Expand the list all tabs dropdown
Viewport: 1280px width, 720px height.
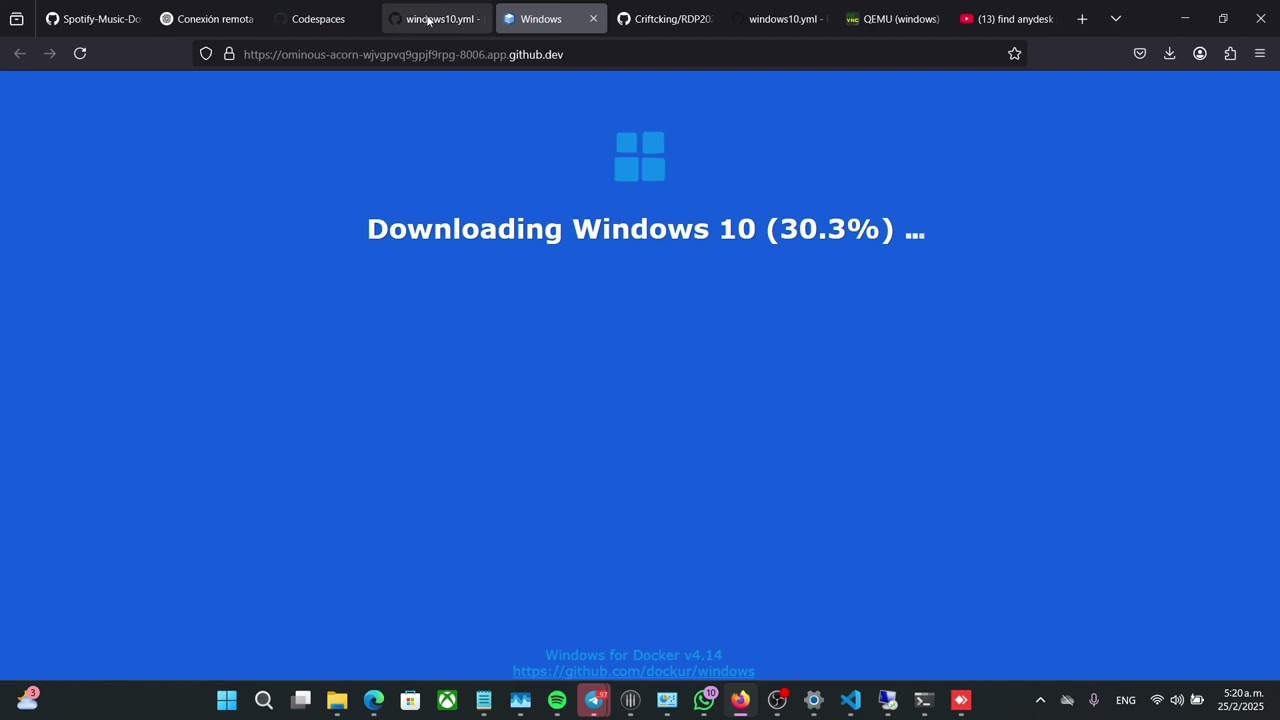[1116, 19]
